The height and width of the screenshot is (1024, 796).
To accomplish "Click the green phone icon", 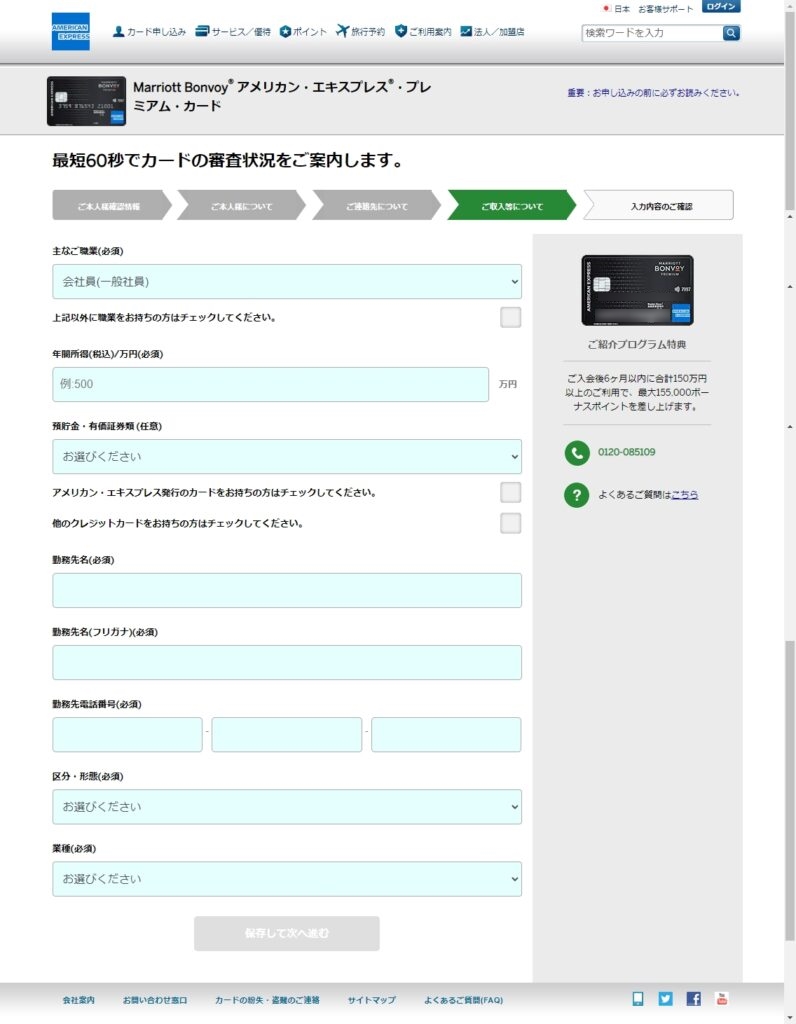I will coord(577,453).
